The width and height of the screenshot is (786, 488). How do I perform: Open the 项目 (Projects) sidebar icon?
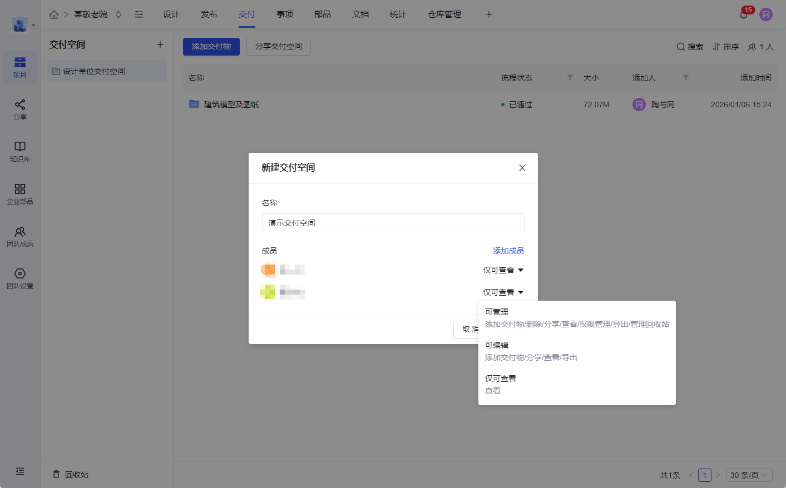pos(20,66)
